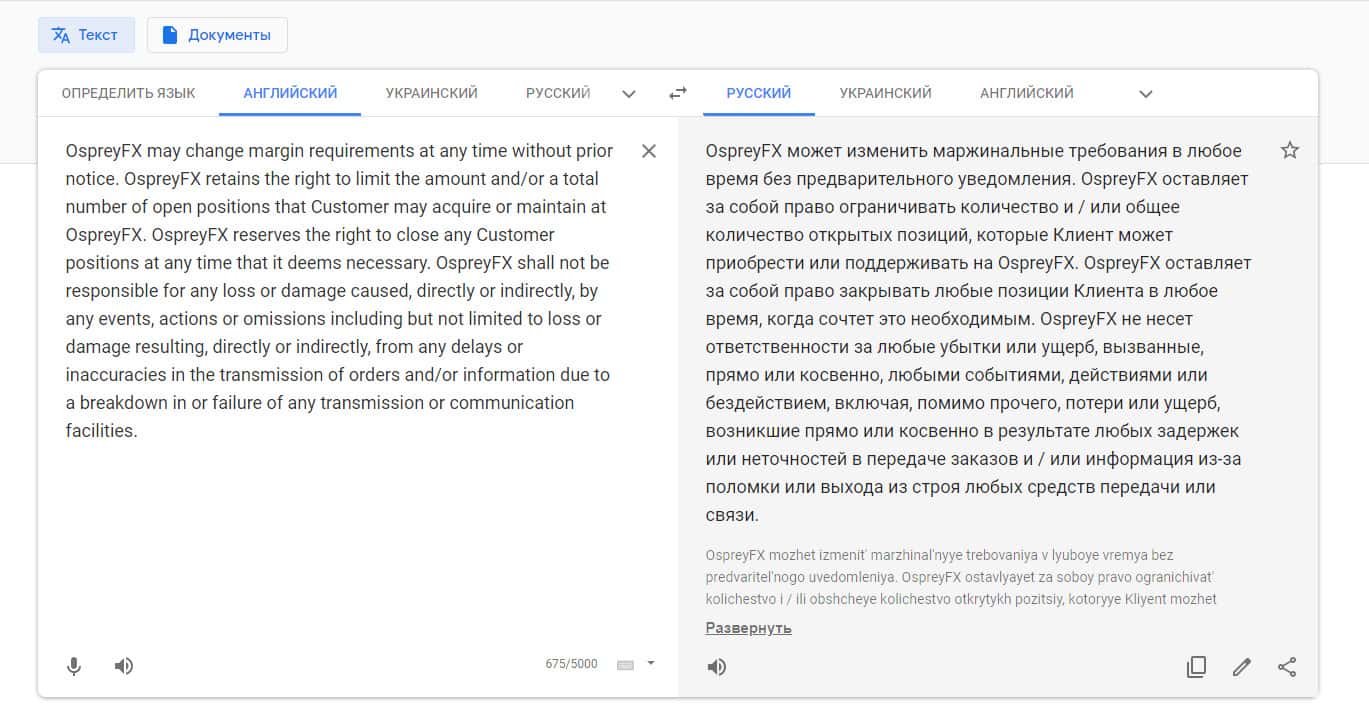Select the Текст translation mode button

(86, 35)
